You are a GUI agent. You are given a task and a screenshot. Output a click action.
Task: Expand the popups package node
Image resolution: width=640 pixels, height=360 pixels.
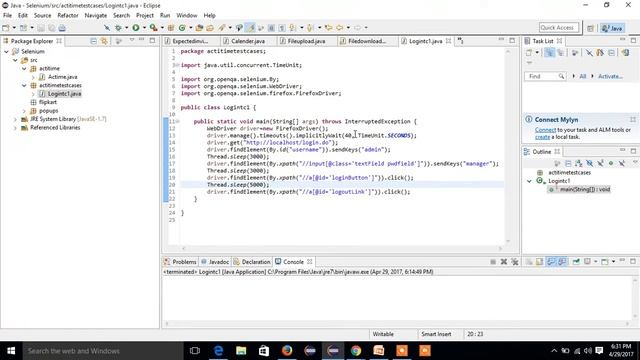[24, 111]
